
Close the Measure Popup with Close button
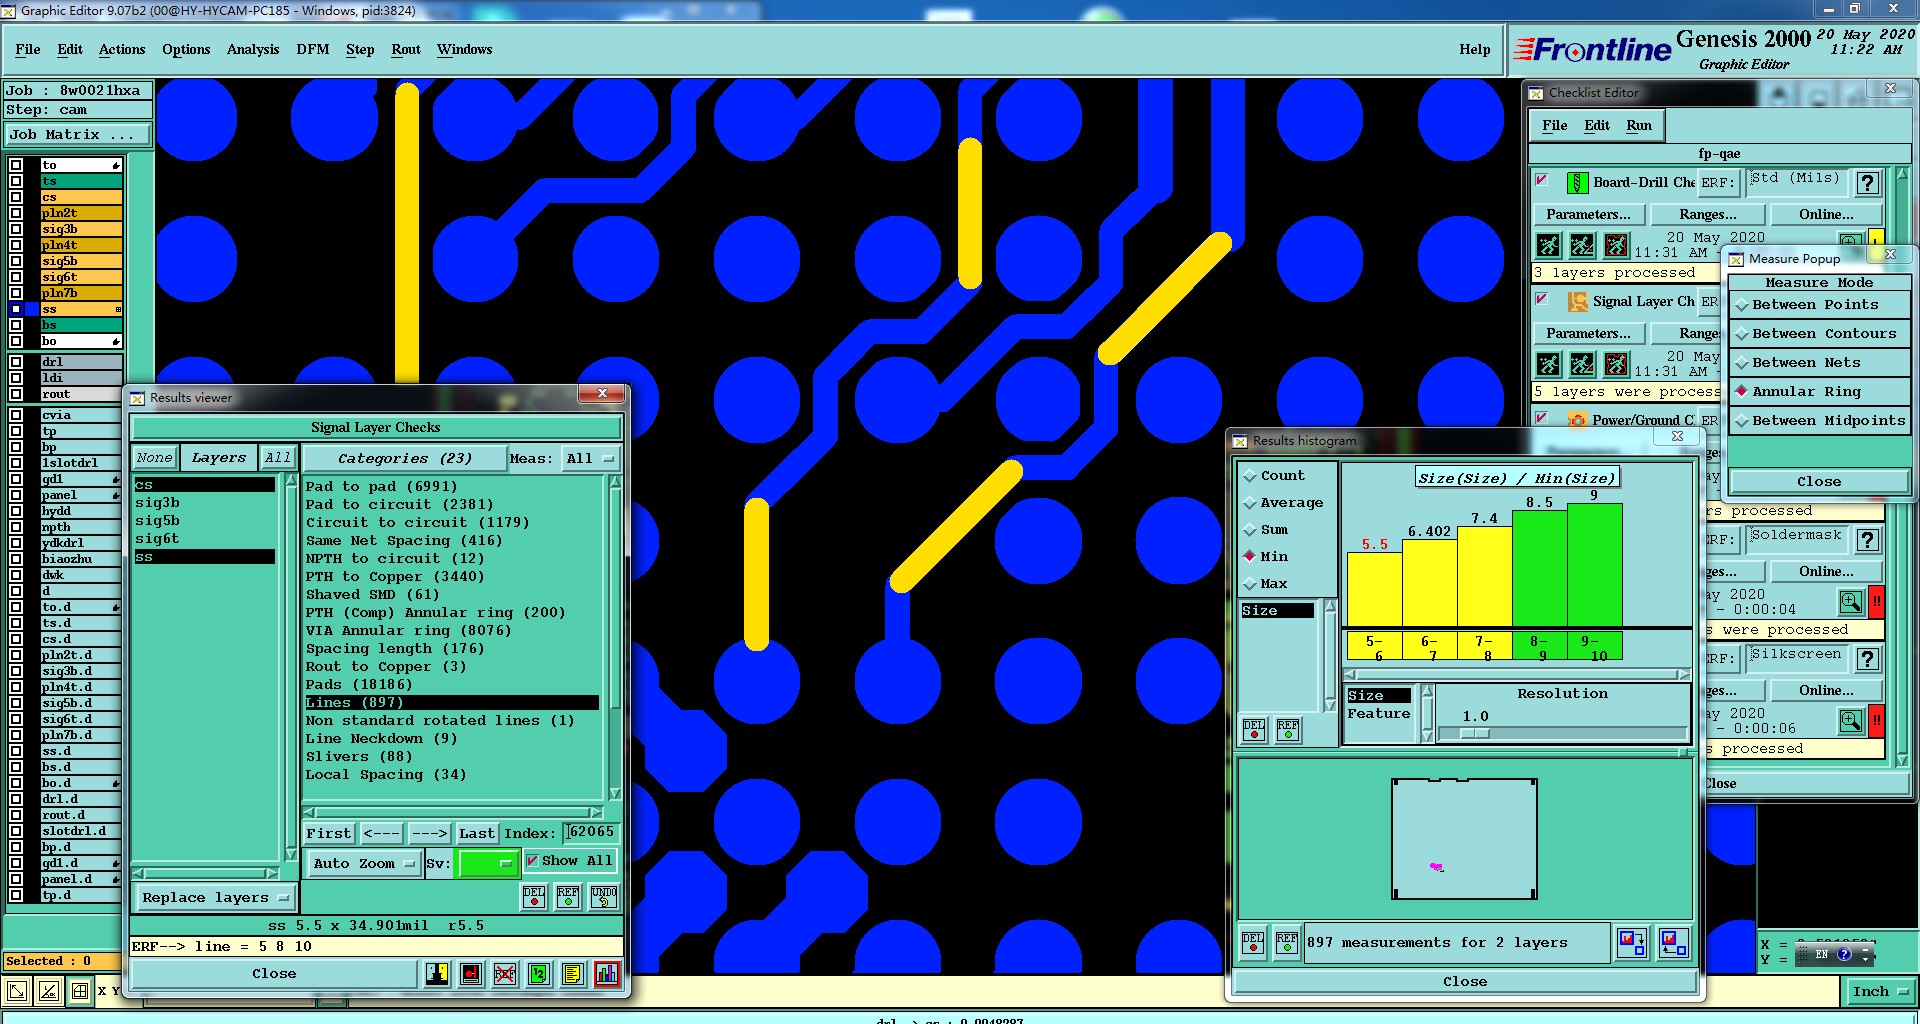(1818, 482)
